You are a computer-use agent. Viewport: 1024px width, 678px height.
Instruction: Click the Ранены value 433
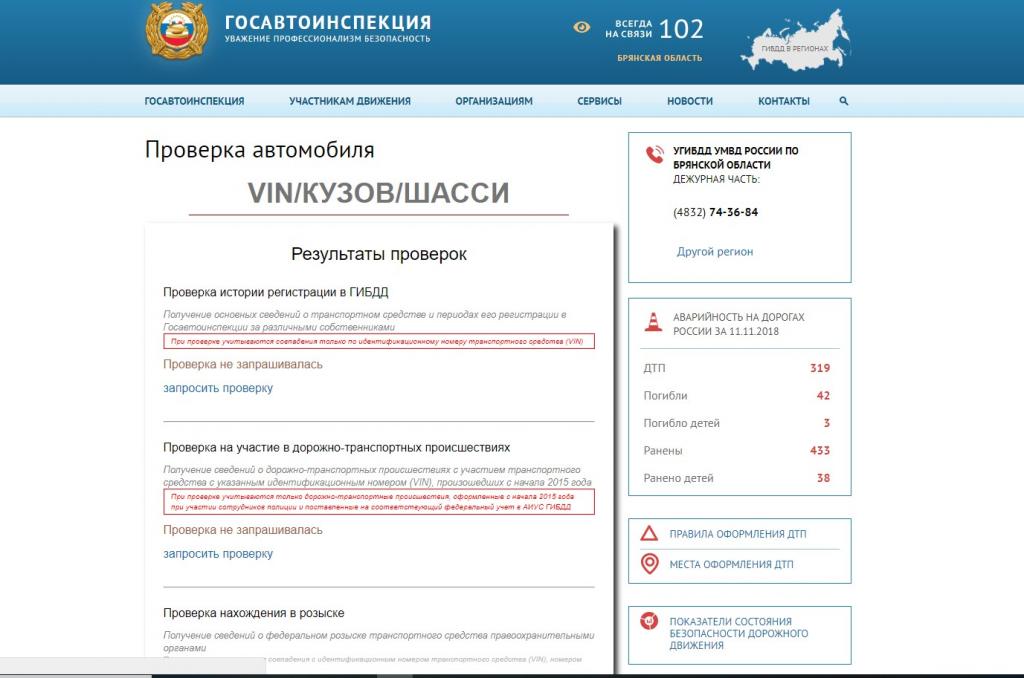click(820, 450)
